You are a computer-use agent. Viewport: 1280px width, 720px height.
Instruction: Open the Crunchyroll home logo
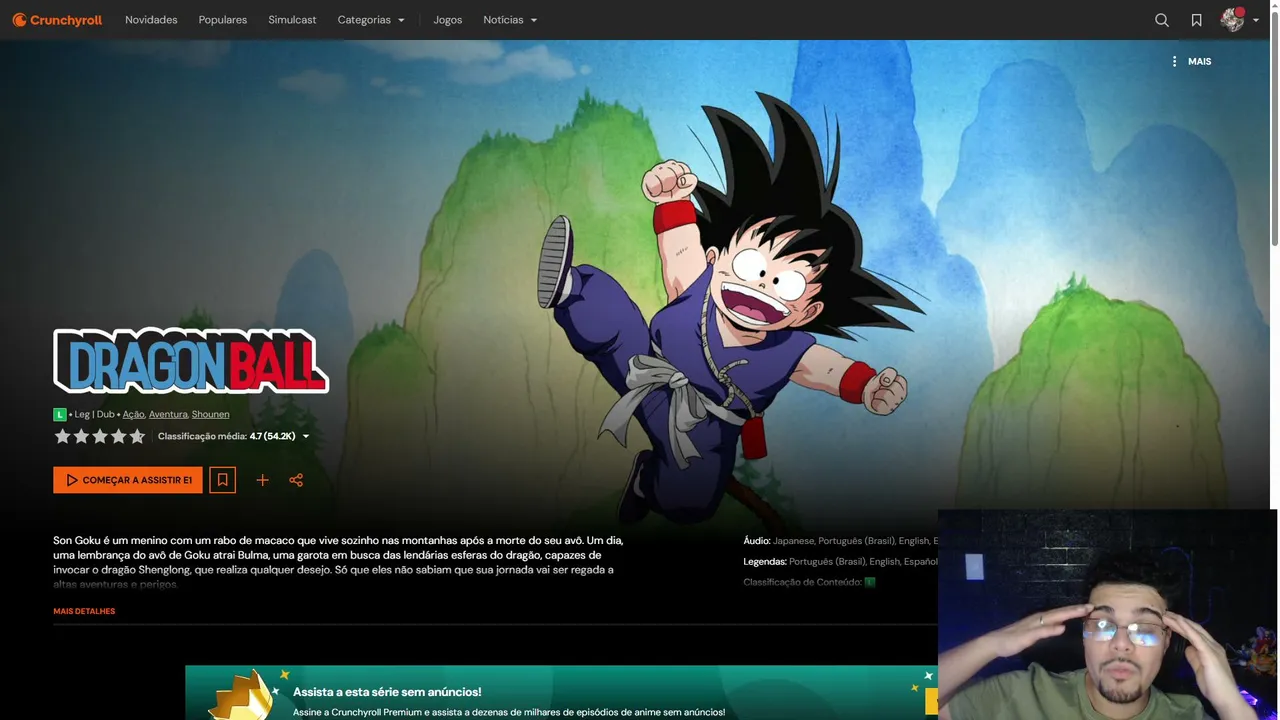pos(57,20)
